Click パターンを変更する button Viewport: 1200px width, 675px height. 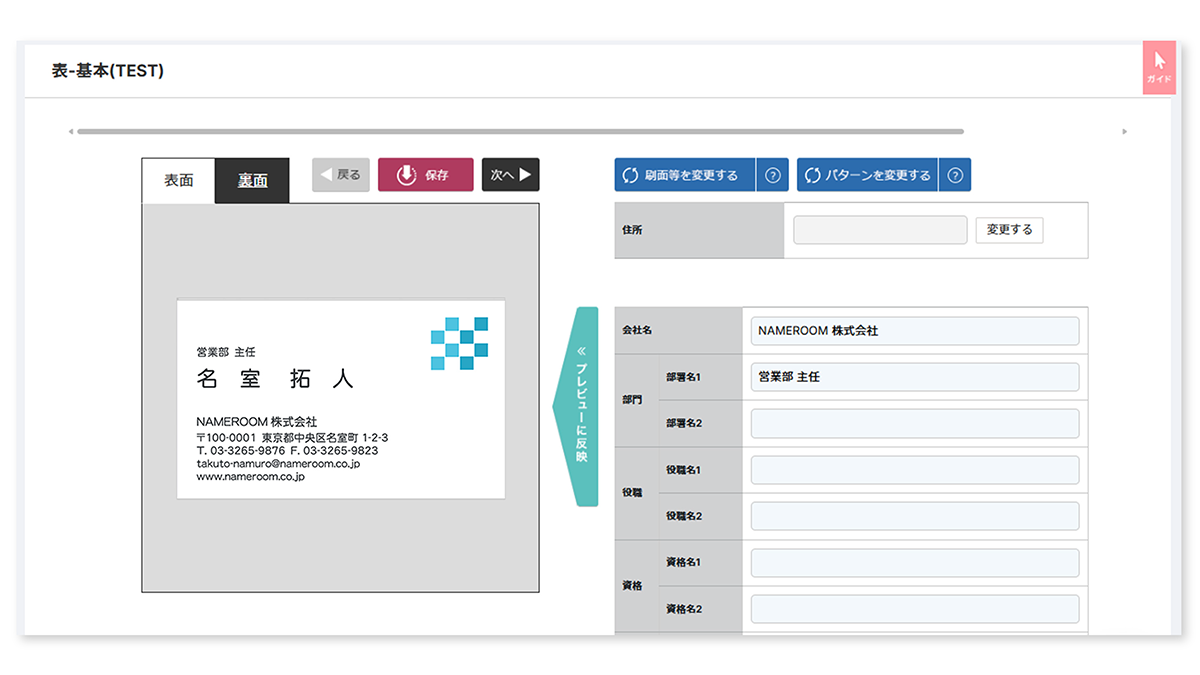coord(868,175)
